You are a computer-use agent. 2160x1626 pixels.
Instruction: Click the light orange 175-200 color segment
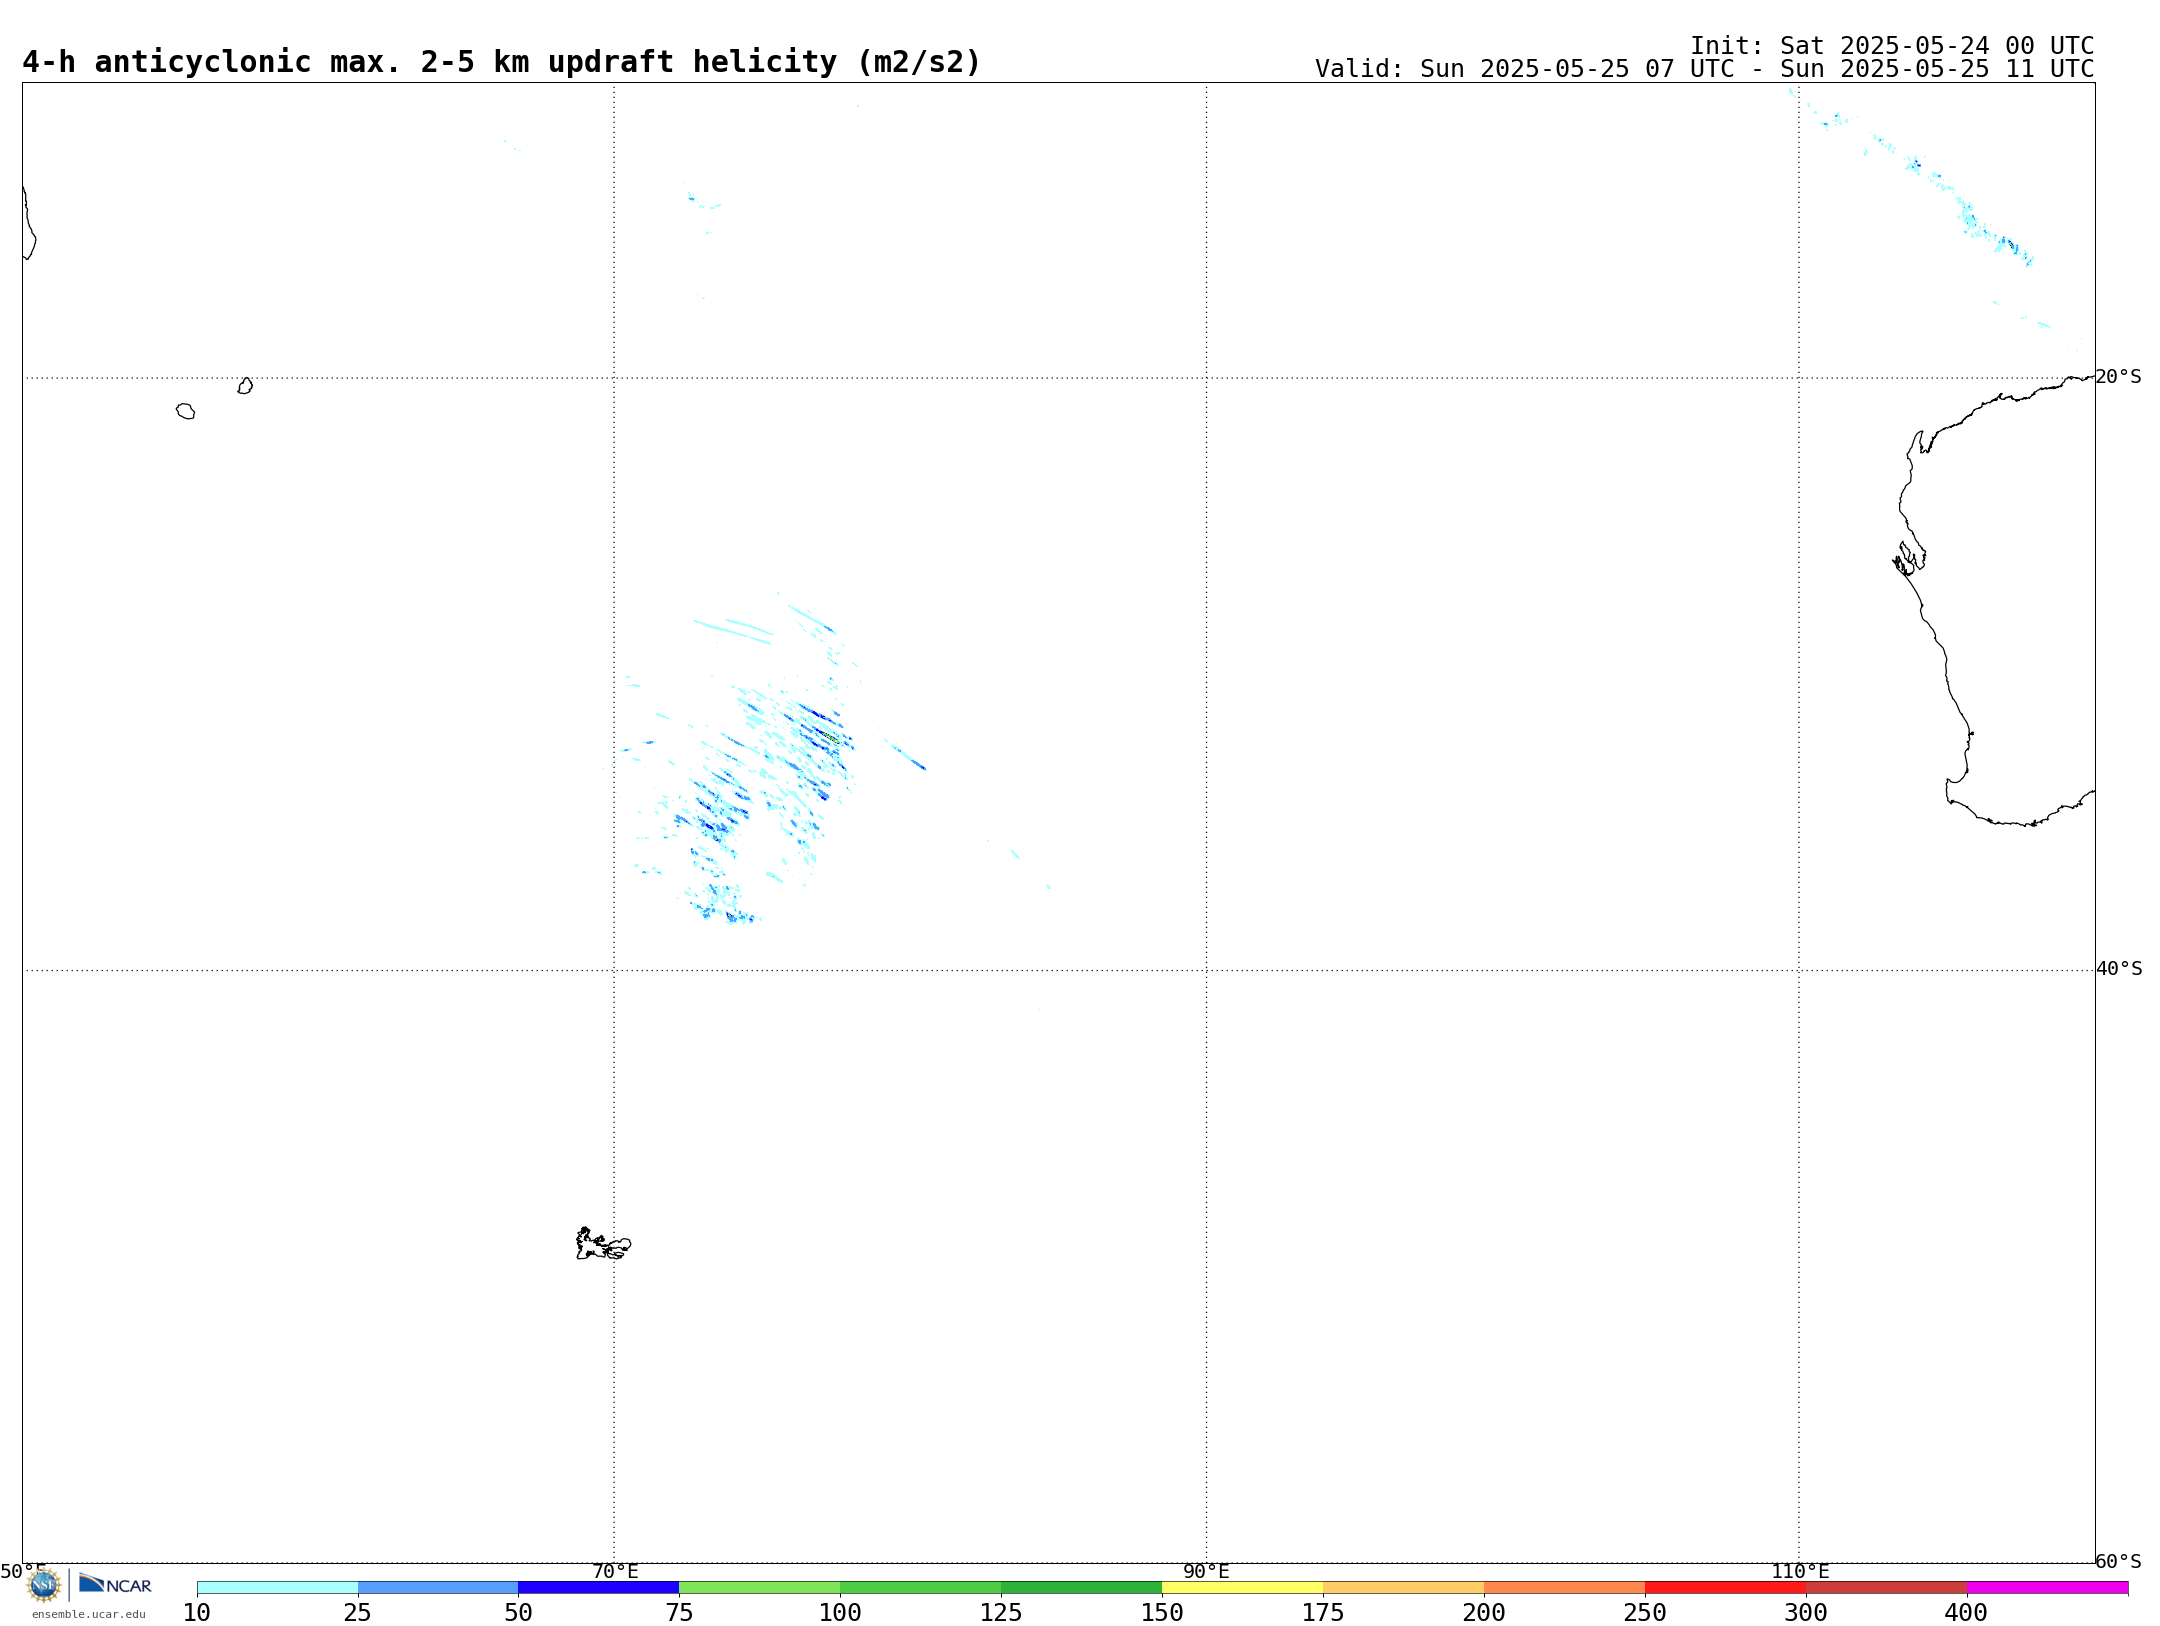(1404, 1588)
